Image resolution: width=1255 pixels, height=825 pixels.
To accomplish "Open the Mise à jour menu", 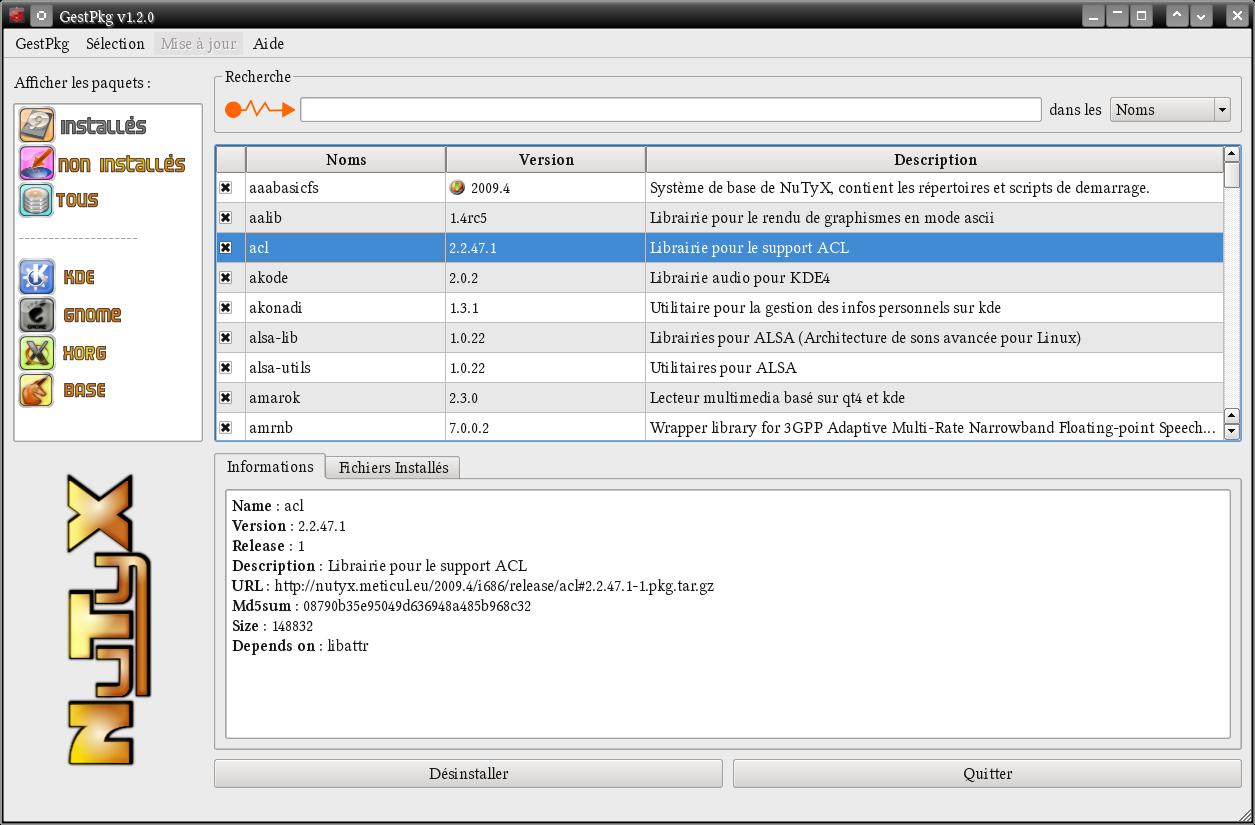I will pos(199,43).
